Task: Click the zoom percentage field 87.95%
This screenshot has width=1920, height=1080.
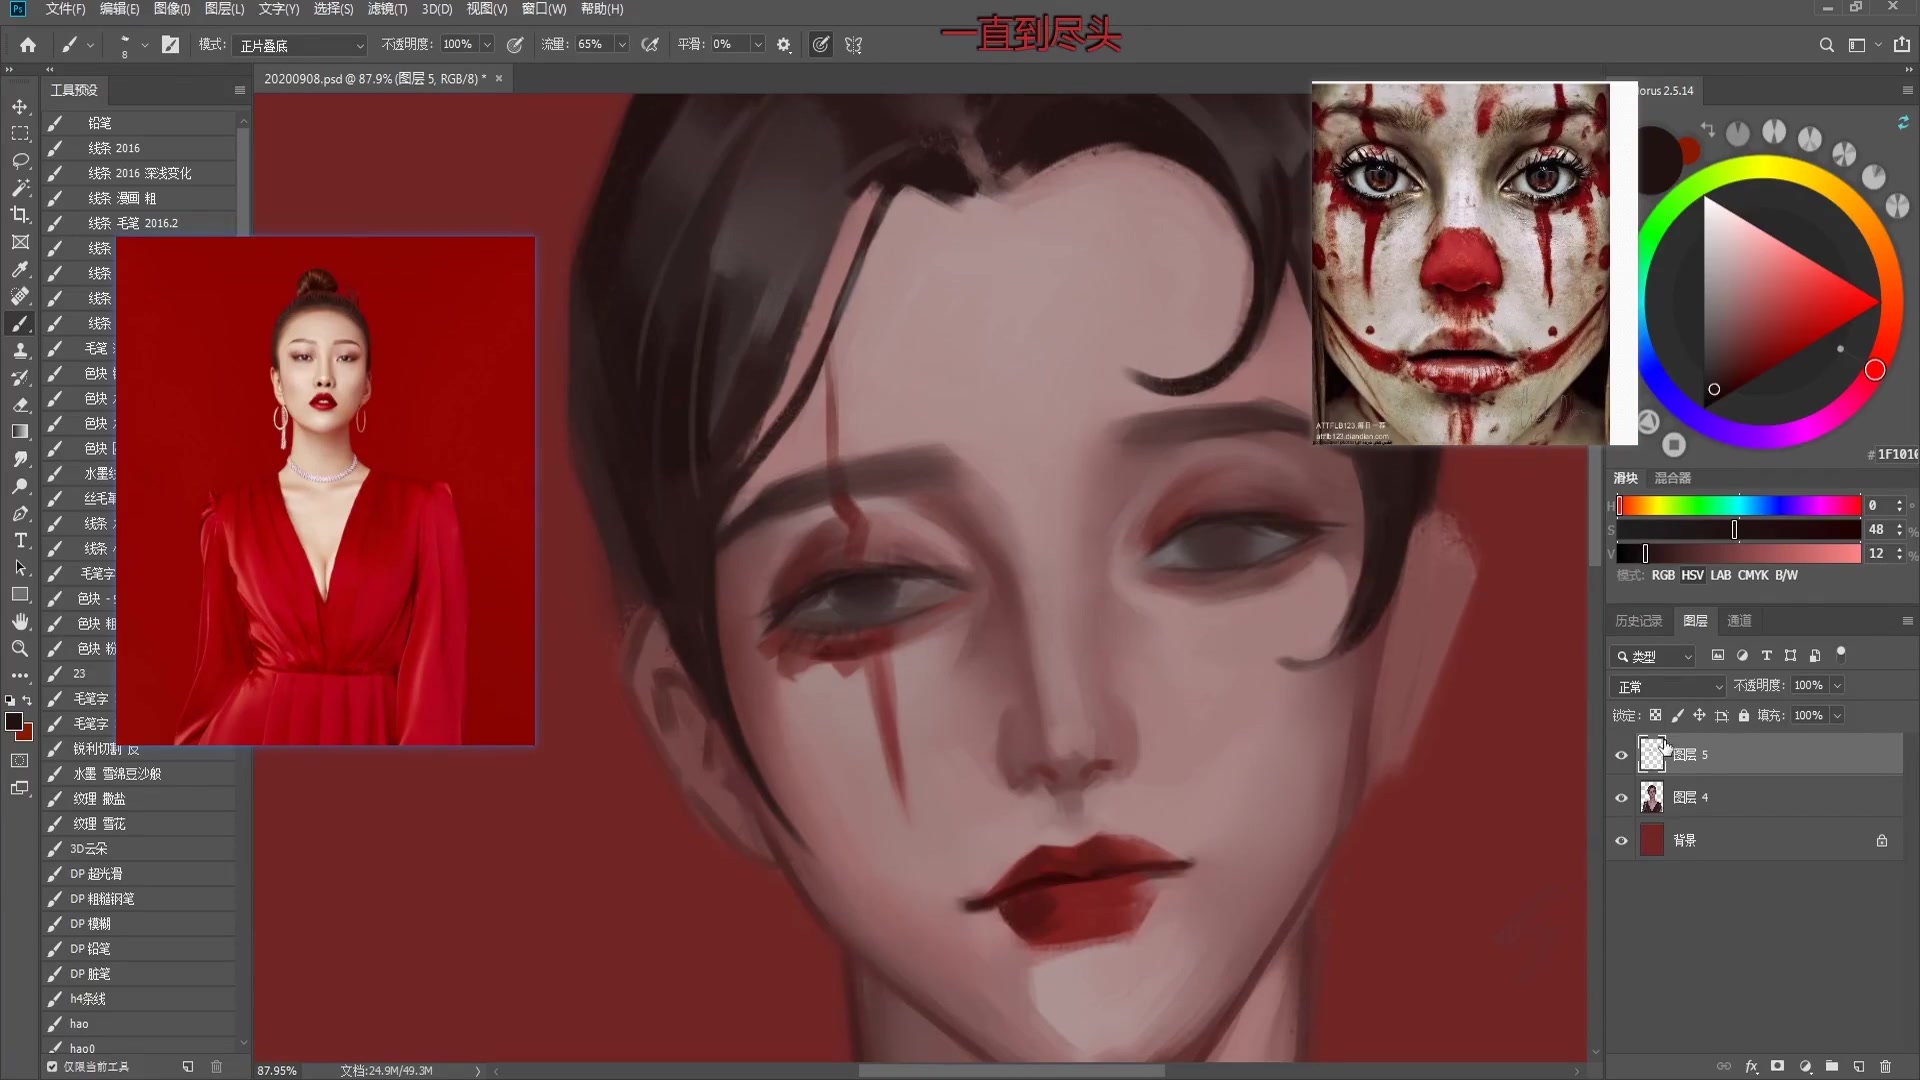Action: [277, 1070]
